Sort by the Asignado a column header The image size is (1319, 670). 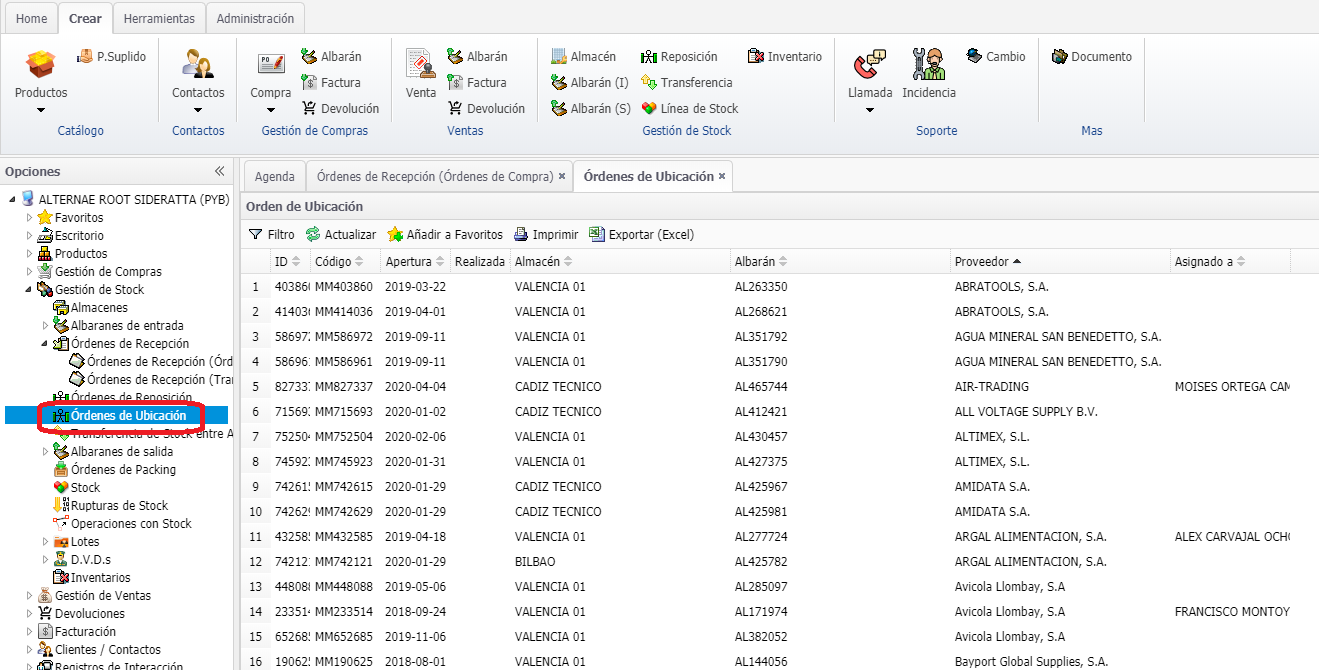point(1231,261)
